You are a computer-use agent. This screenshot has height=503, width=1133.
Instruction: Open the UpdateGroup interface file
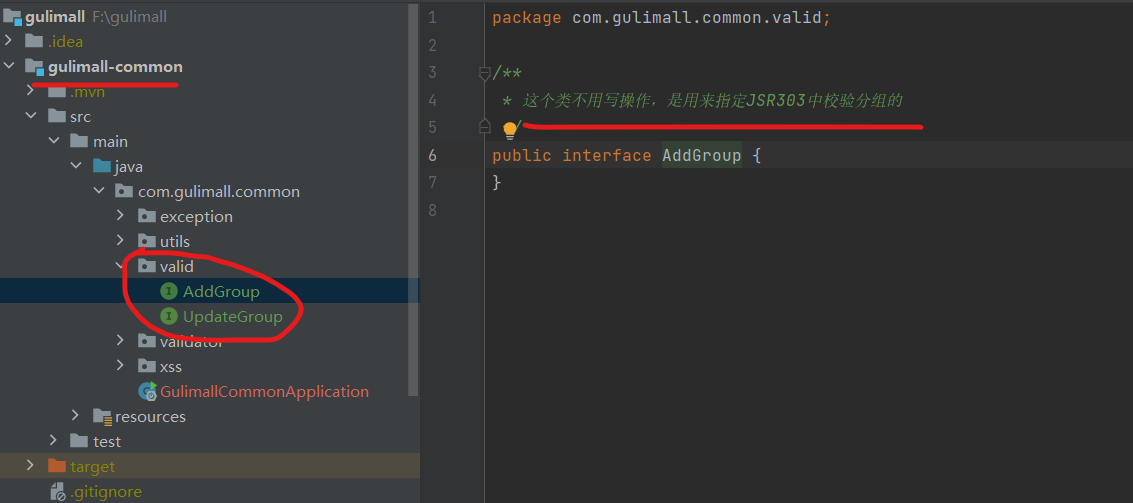(233, 317)
